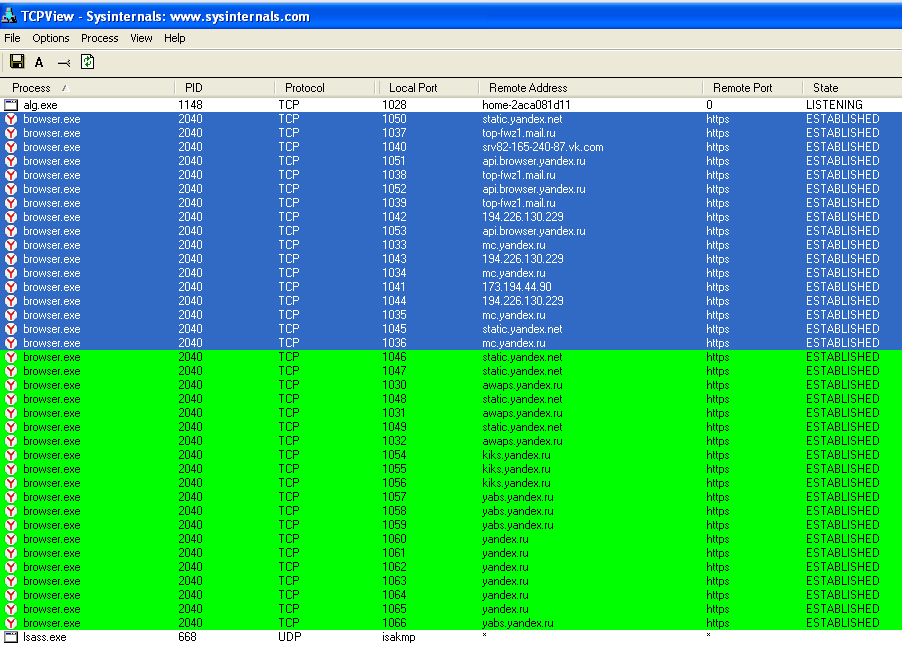Click the lsass.exe process icon
The width and height of the screenshot is (902, 645).
pyautogui.click(x=11, y=637)
